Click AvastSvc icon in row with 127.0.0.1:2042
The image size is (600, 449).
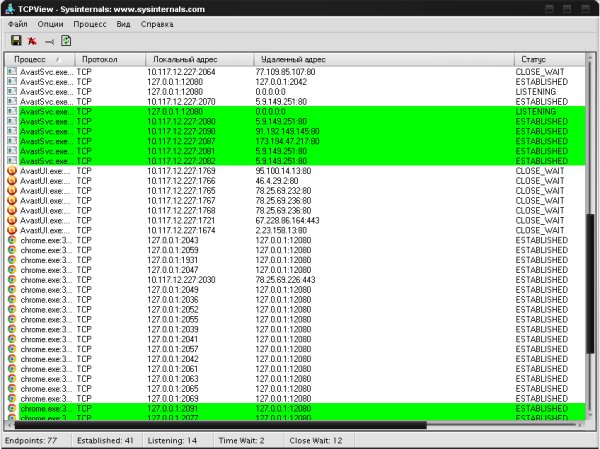[x=12, y=82]
